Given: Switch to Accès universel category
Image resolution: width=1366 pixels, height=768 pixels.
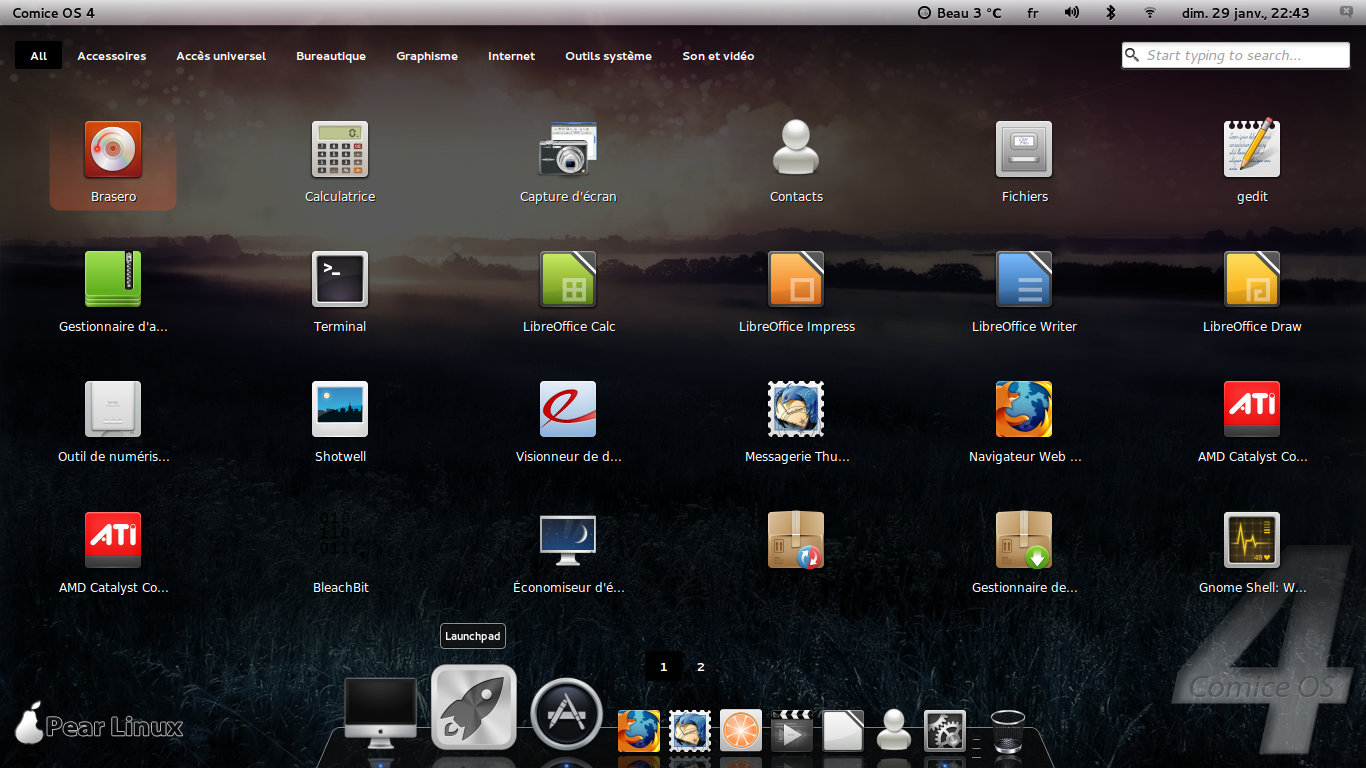Looking at the screenshot, I should (x=221, y=56).
